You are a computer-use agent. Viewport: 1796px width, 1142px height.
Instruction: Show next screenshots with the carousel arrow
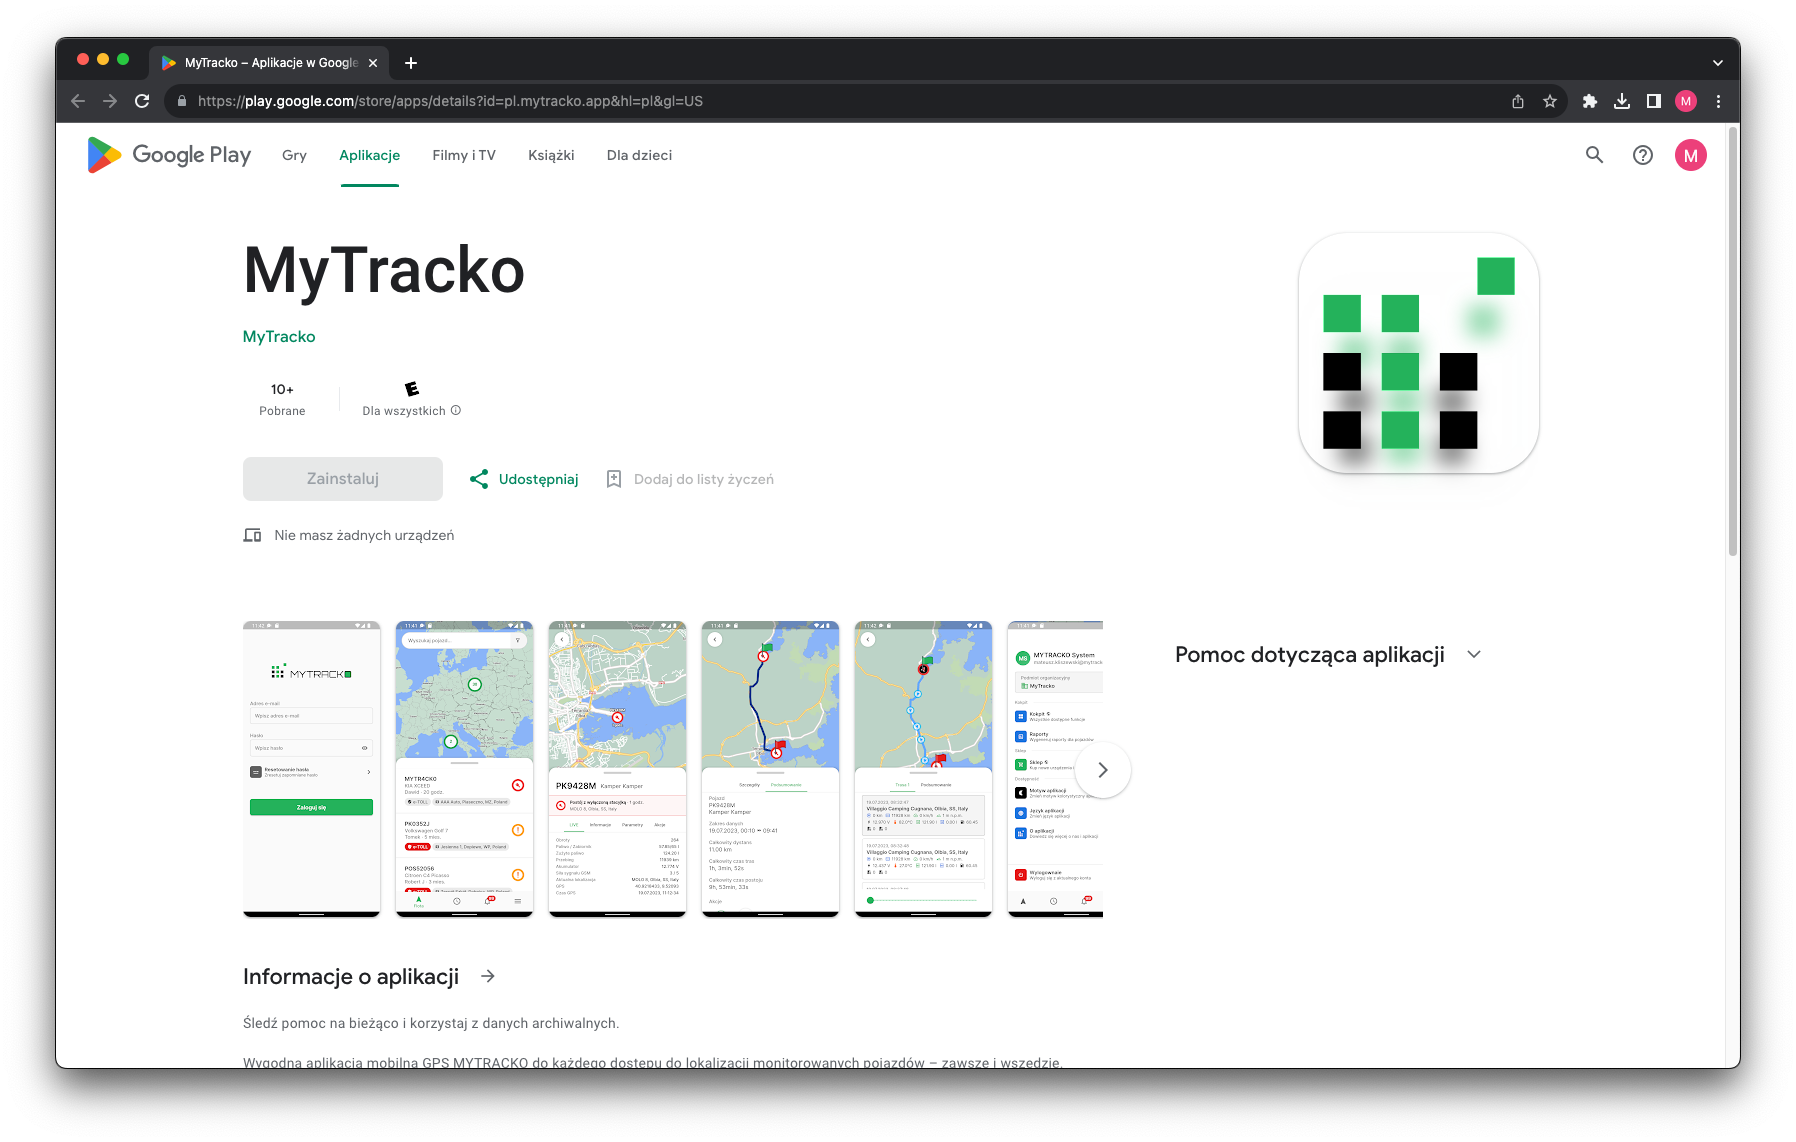click(1103, 770)
